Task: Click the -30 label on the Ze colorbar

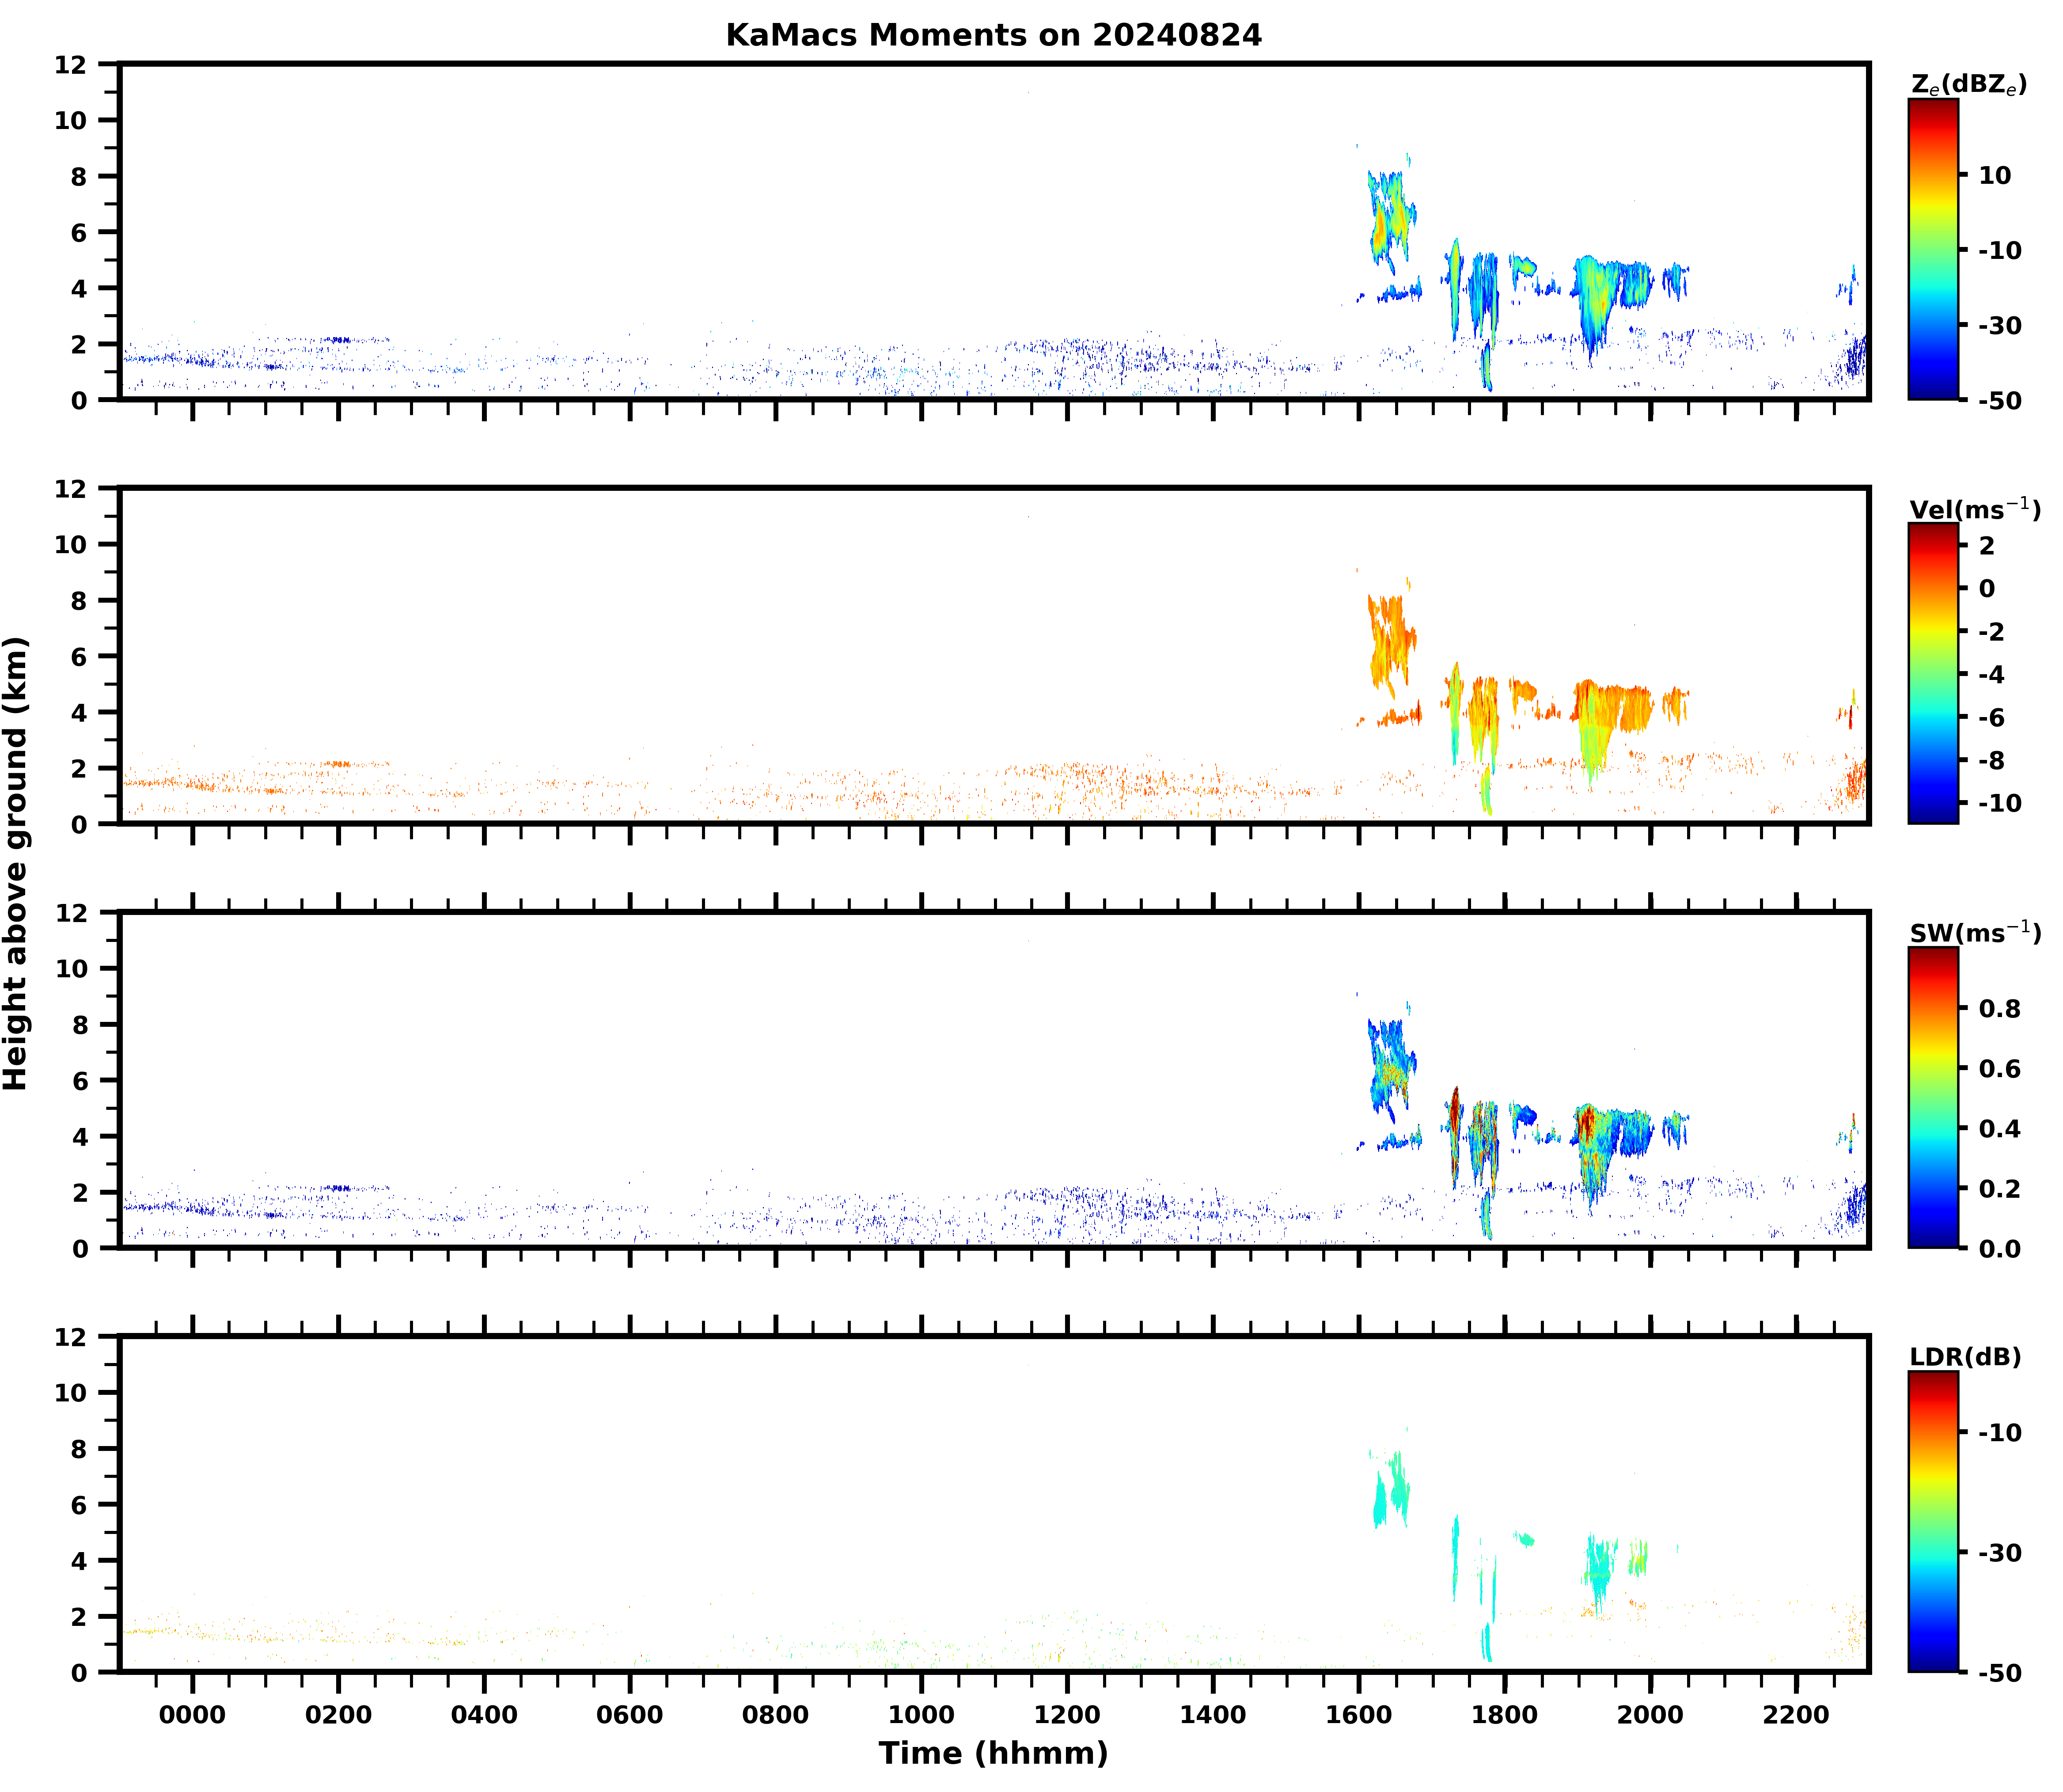Action: [1999, 325]
